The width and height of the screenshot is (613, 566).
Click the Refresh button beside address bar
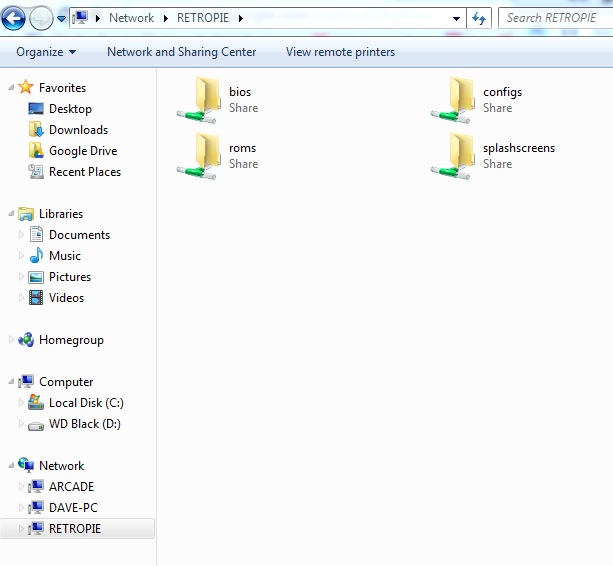tap(479, 18)
